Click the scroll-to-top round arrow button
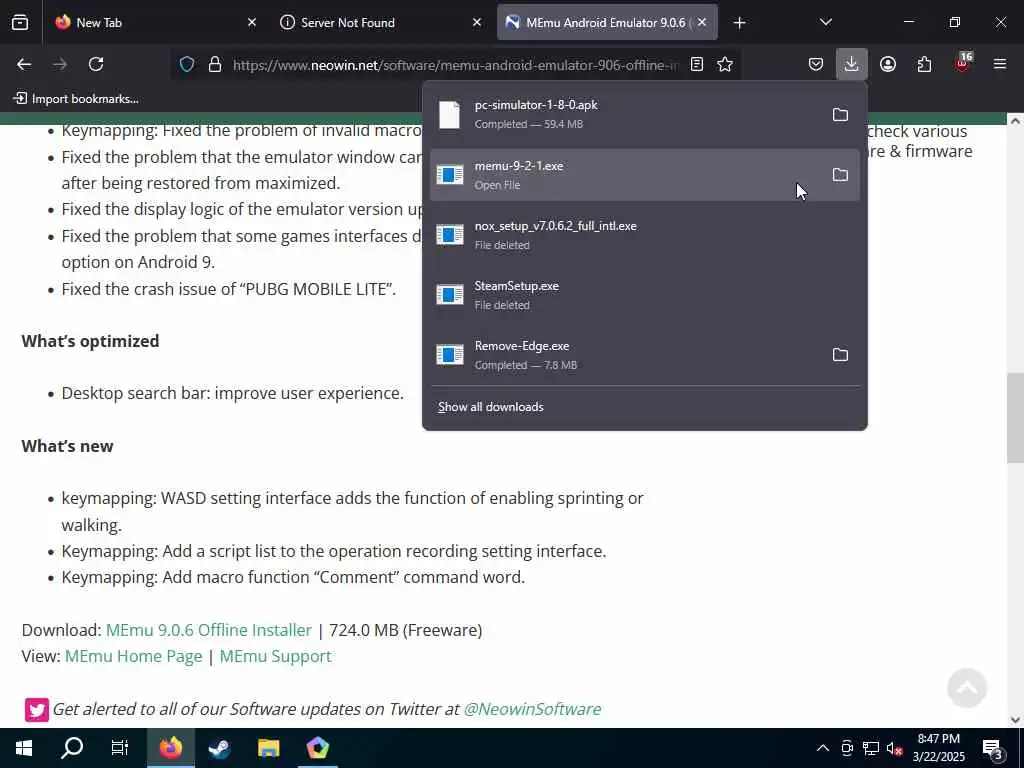The width and height of the screenshot is (1024, 768). coord(967,688)
